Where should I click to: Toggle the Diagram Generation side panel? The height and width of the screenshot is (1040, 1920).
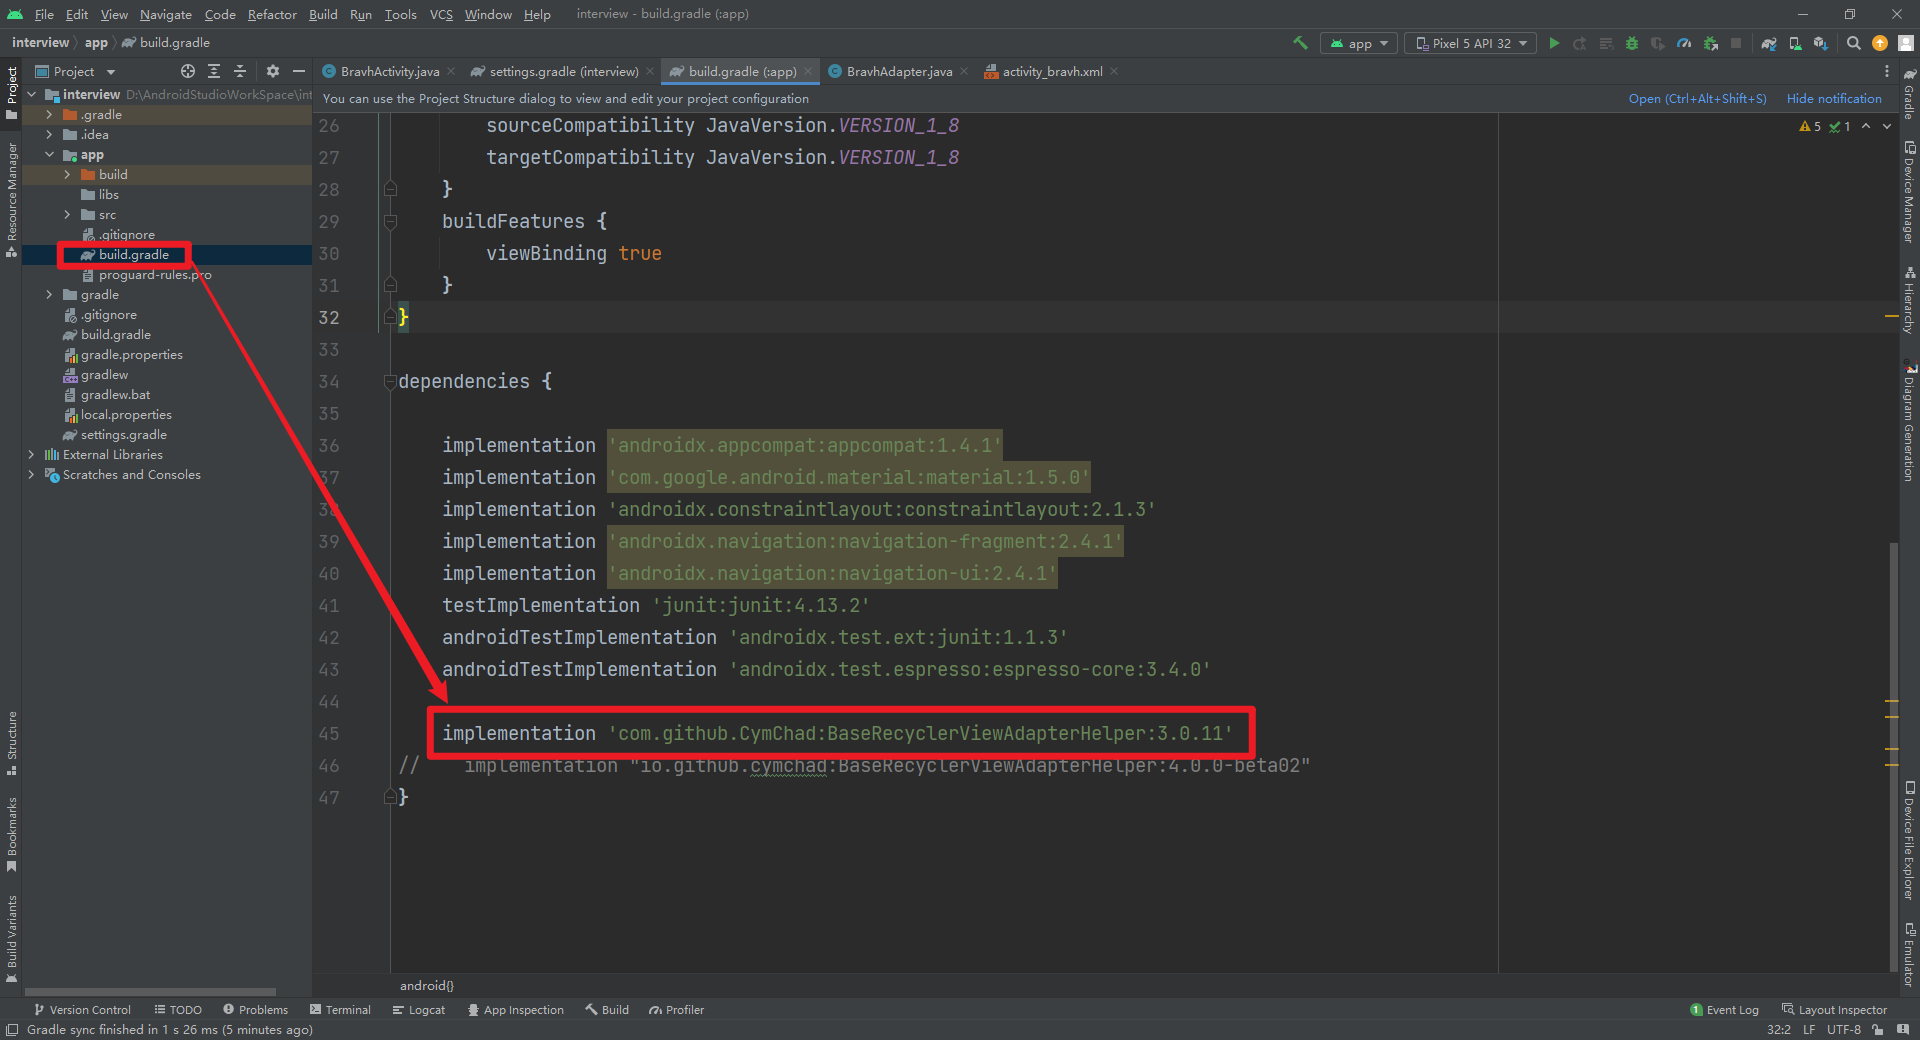(1909, 422)
